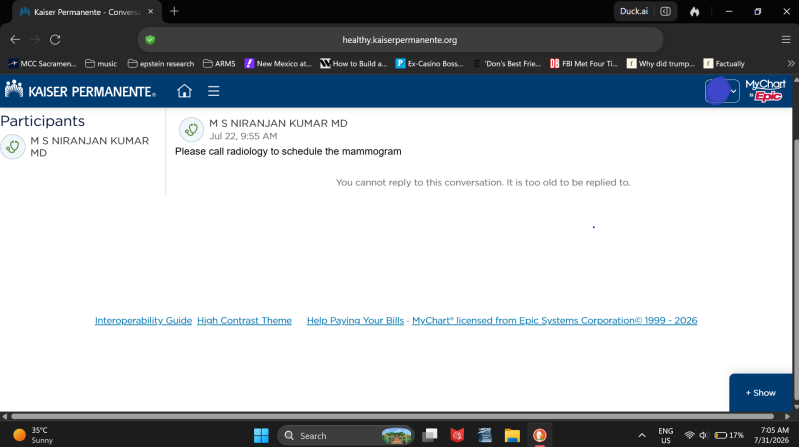Click the message sender name heading

[278, 123]
